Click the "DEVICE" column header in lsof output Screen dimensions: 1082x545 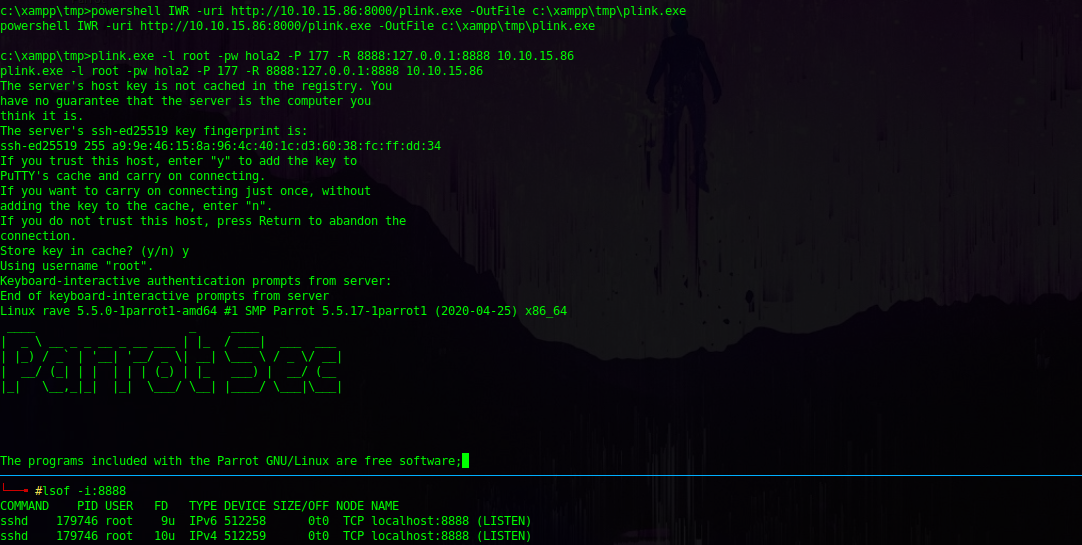245,506
